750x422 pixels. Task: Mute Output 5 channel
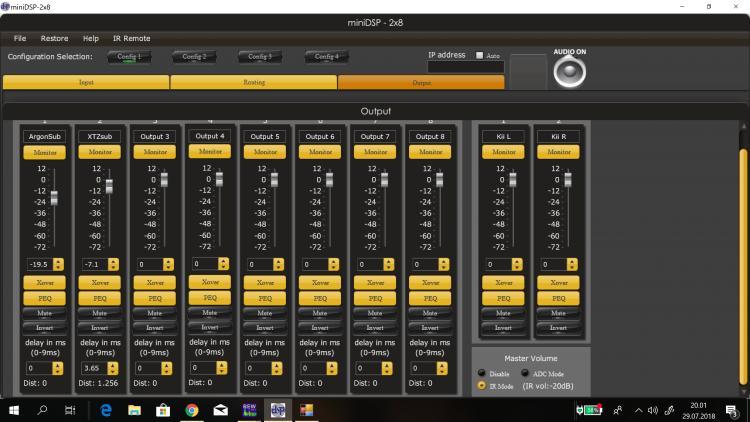265,313
